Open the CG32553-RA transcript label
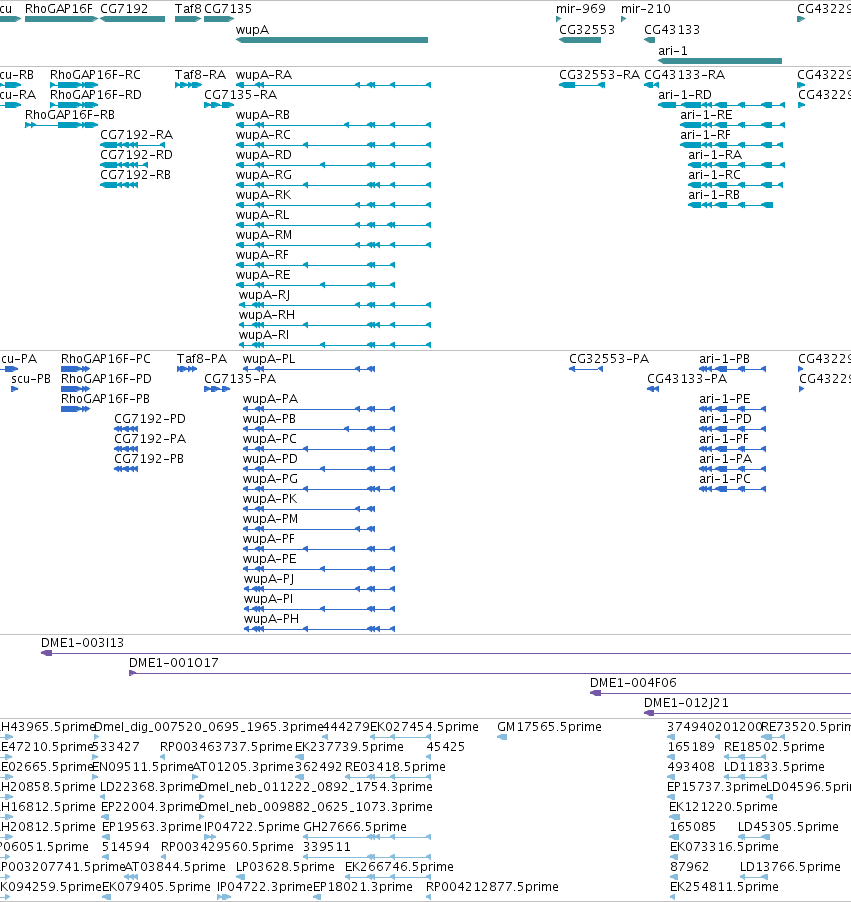The height and width of the screenshot is (902, 851). point(599,75)
